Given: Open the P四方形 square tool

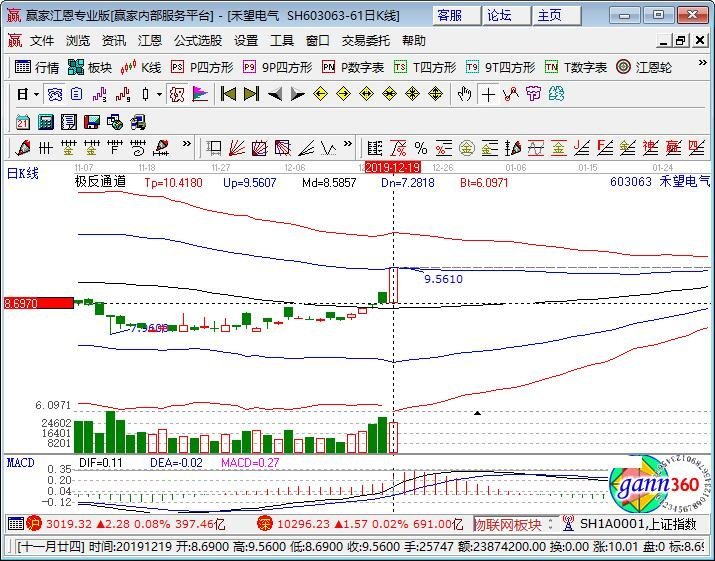Looking at the screenshot, I should tap(202, 68).
